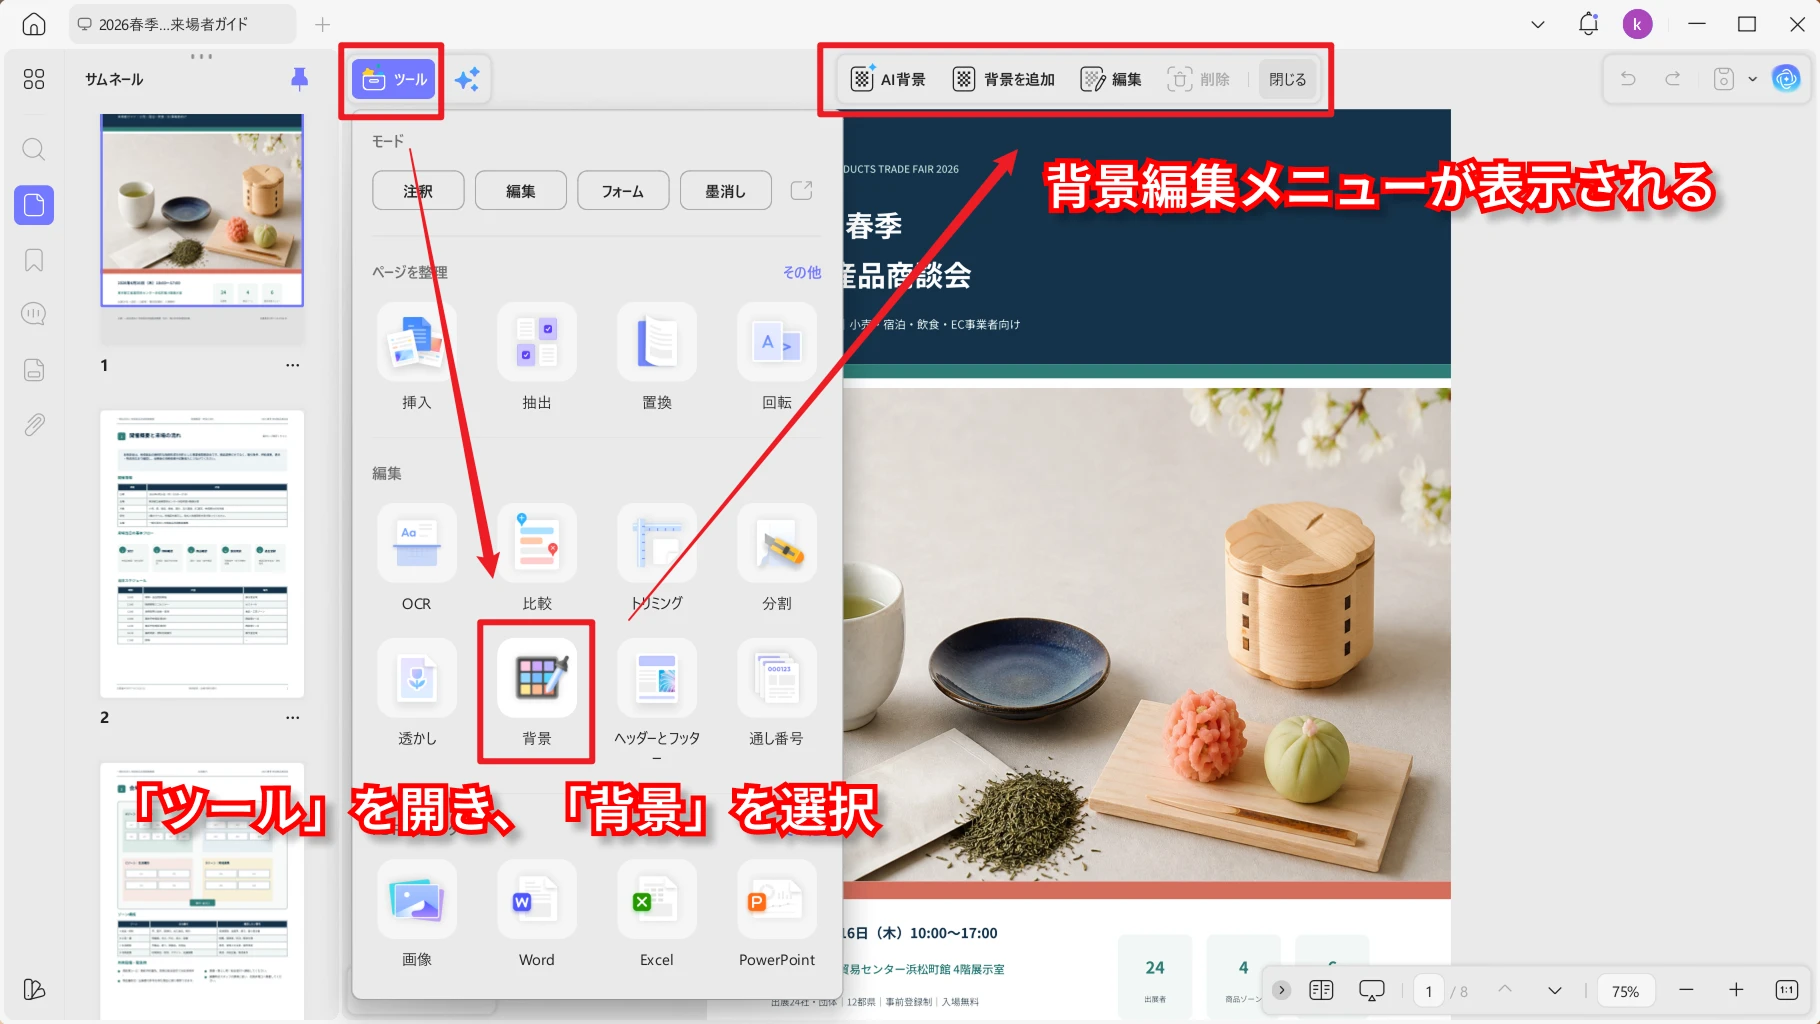Open the more options for page 1
The image size is (1820, 1024).
(292, 365)
